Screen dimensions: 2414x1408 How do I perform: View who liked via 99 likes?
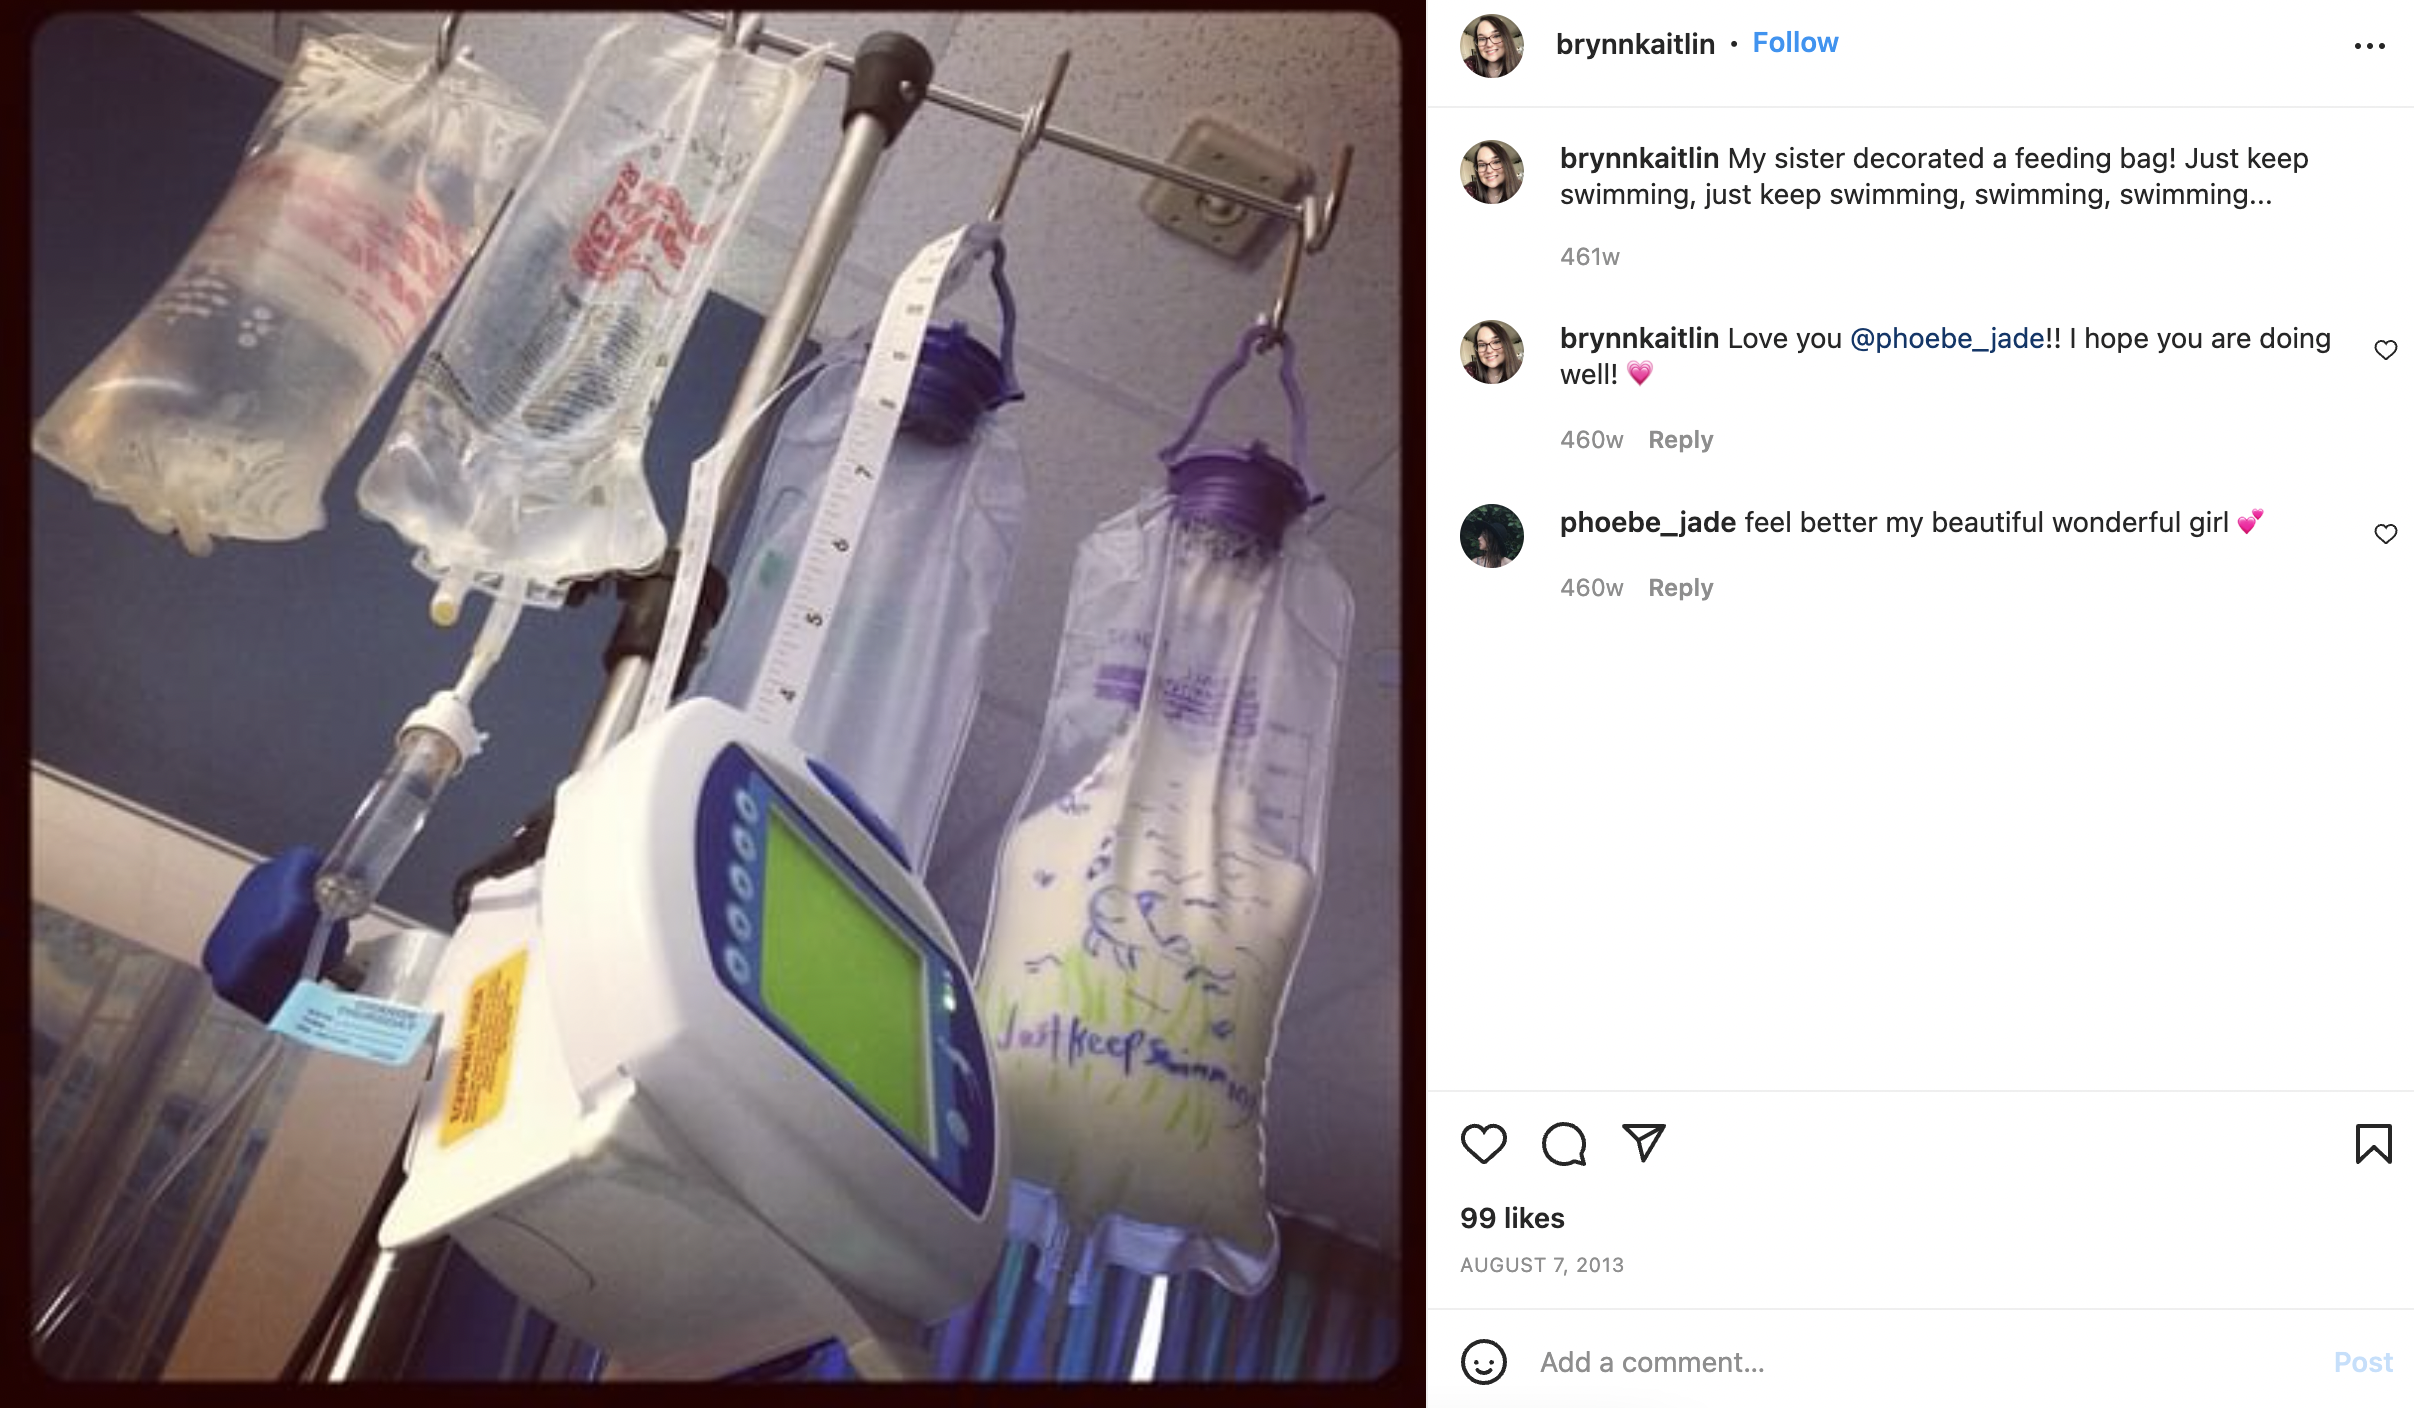pyautogui.click(x=1512, y=1218)
